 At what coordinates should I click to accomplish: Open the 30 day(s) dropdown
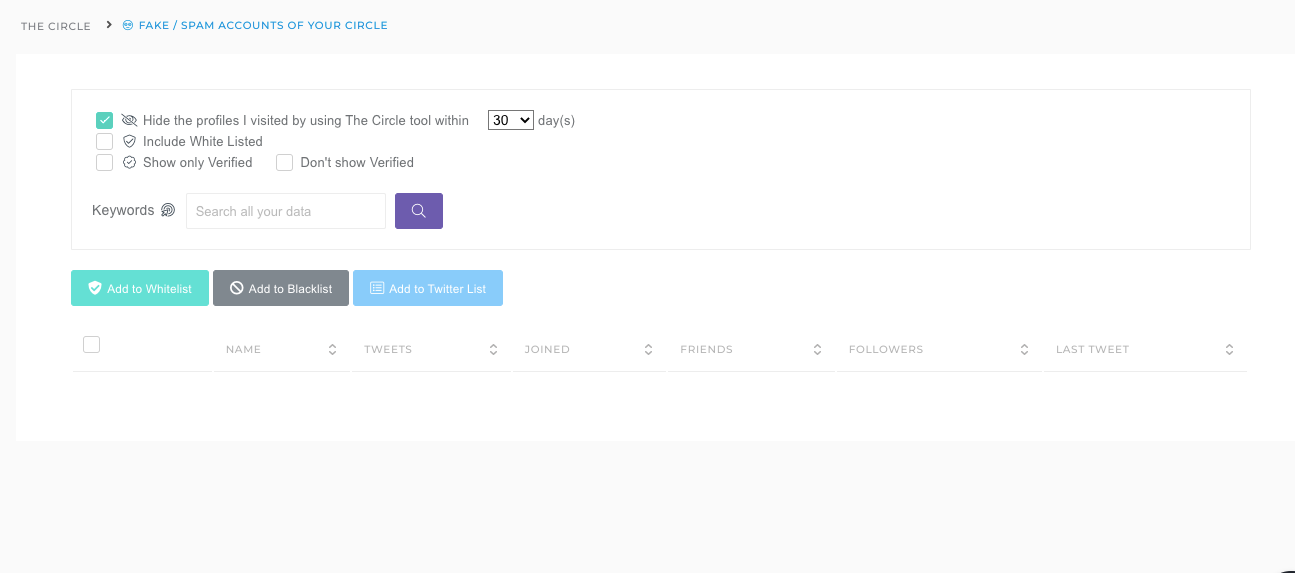tap(511, 120)
